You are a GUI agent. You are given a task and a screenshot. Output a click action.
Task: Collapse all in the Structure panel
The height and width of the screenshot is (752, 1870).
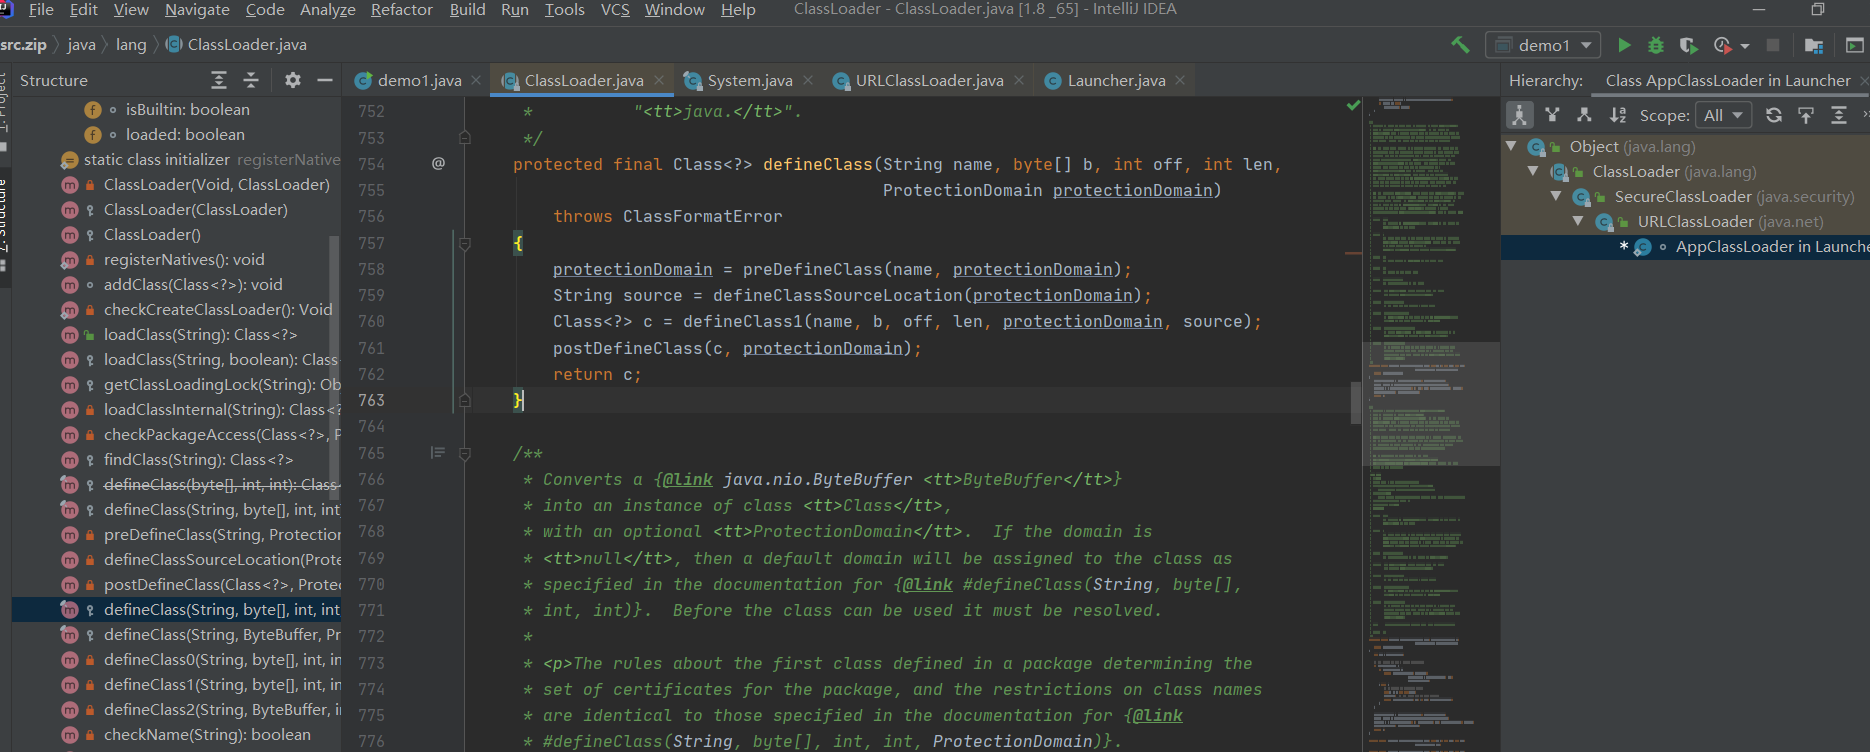[x=251, y=80]
